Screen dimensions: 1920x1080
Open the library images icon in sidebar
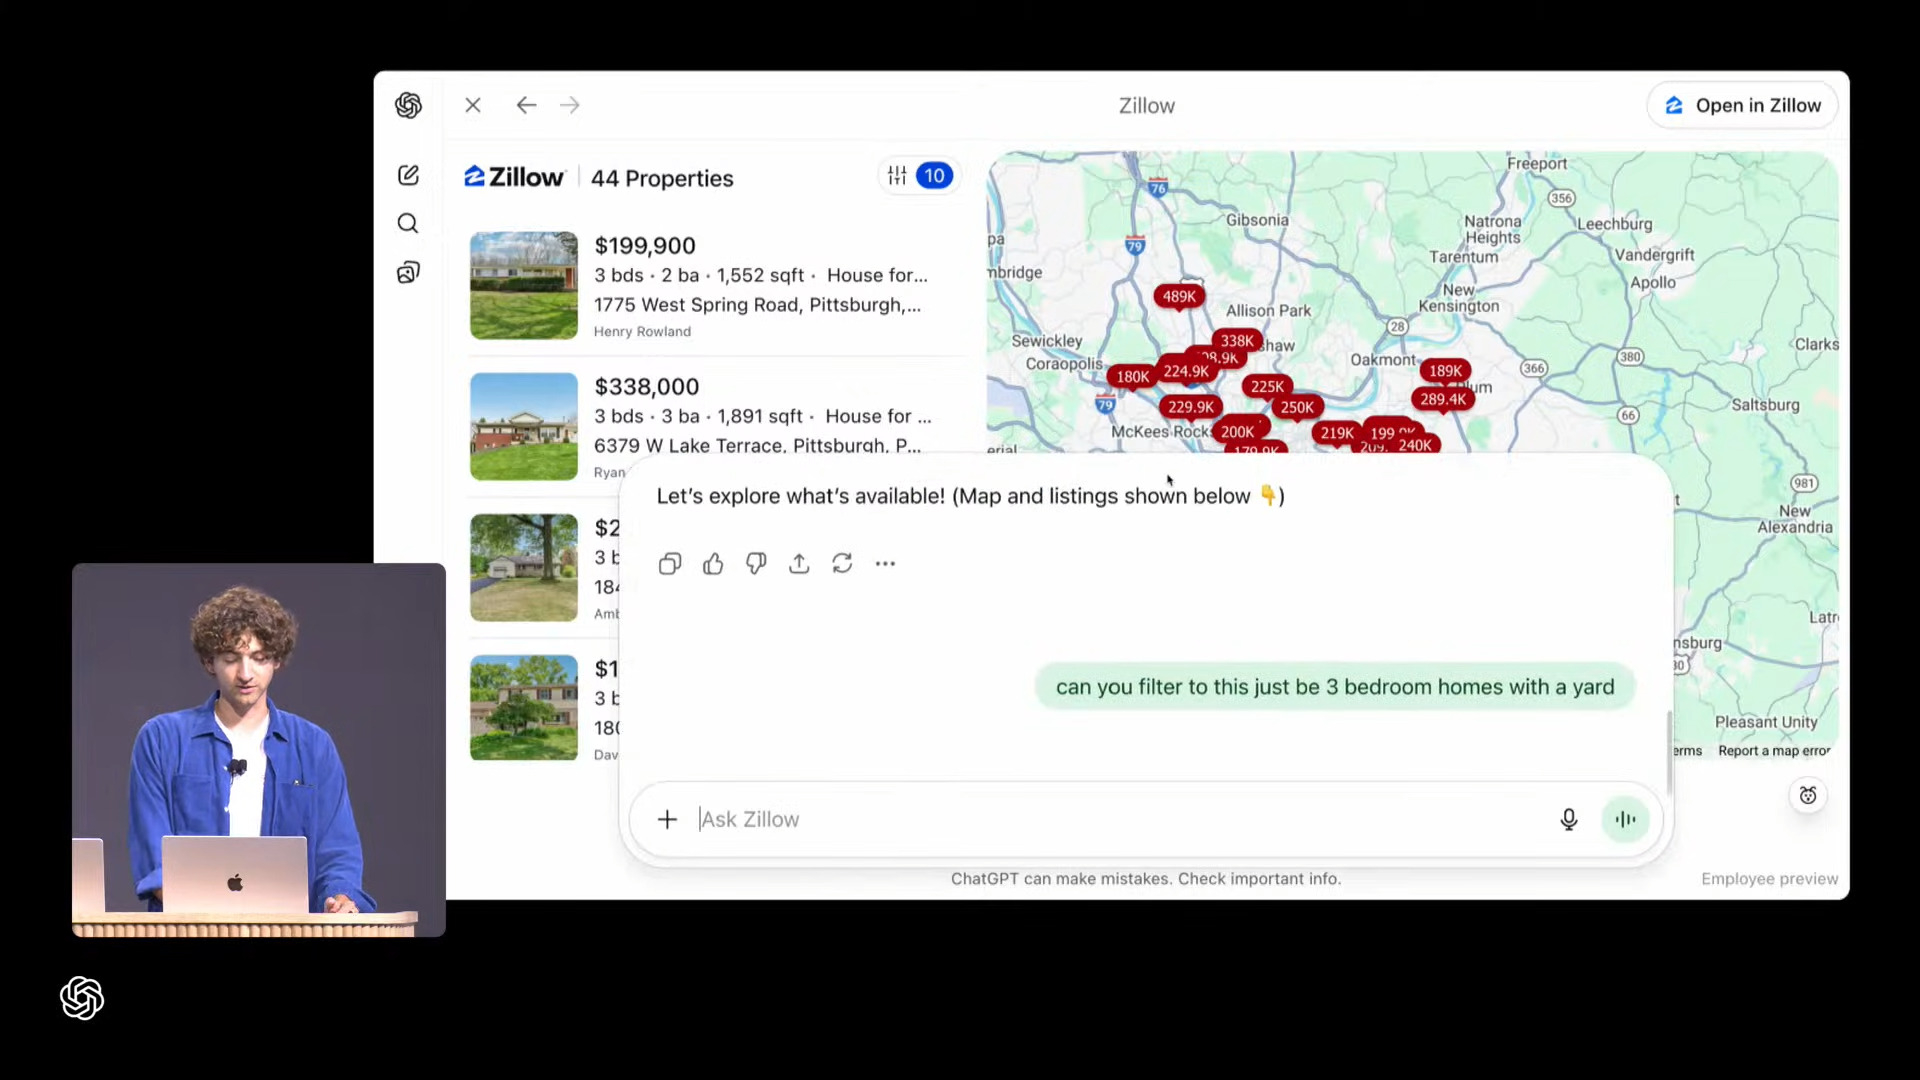tap(408, 272)
